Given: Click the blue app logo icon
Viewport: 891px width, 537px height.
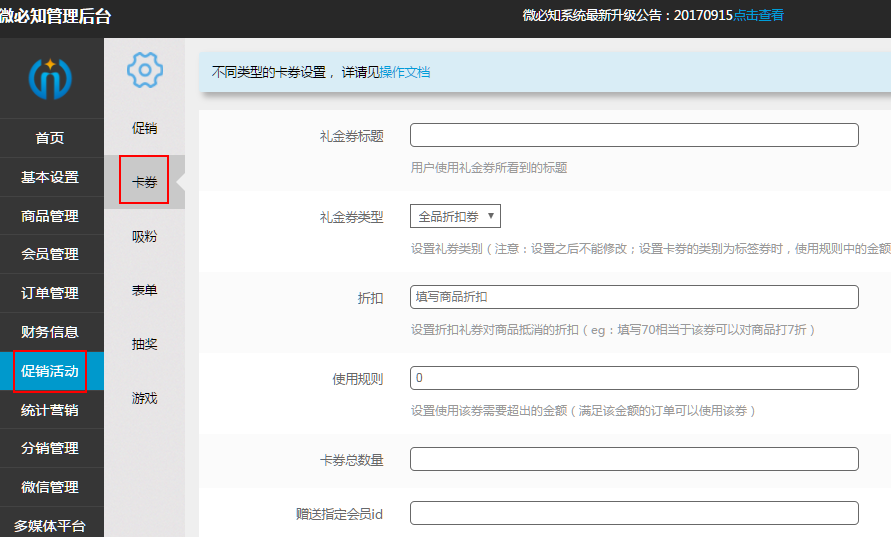Looking at the screenshot, I should click(50, 78).
